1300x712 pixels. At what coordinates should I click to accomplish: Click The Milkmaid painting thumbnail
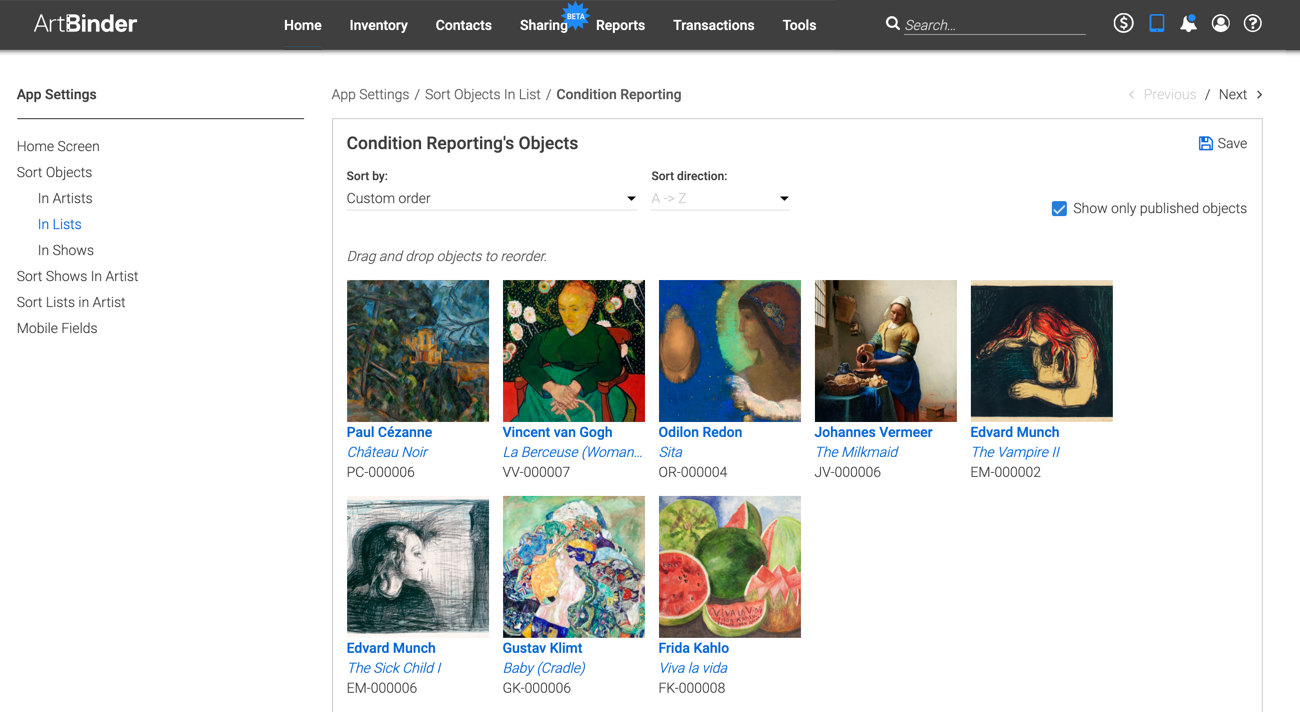885,351
